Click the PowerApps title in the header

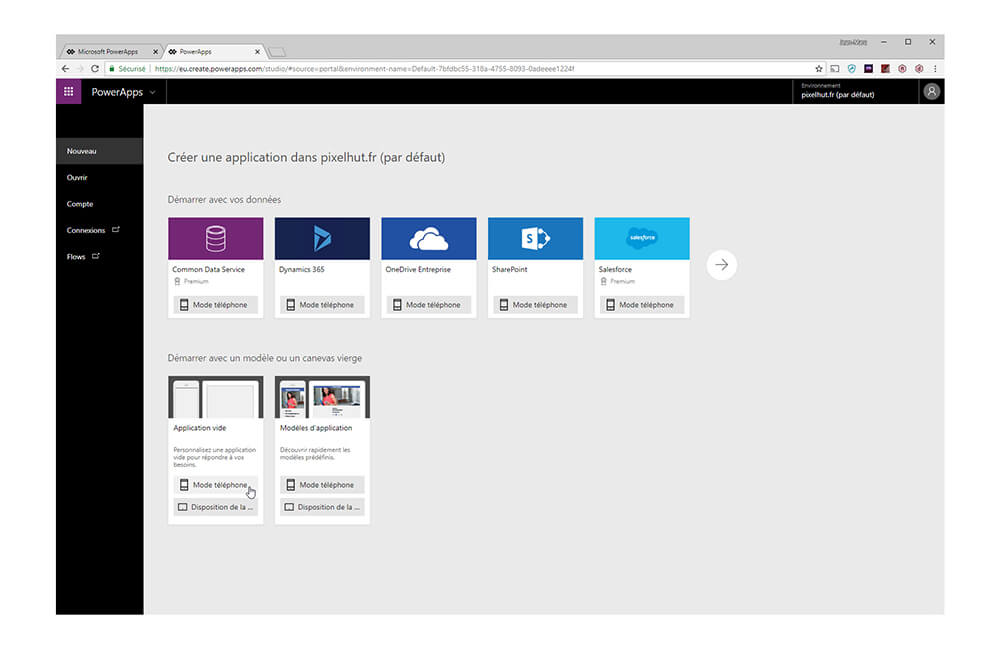(x=117, y=92)
